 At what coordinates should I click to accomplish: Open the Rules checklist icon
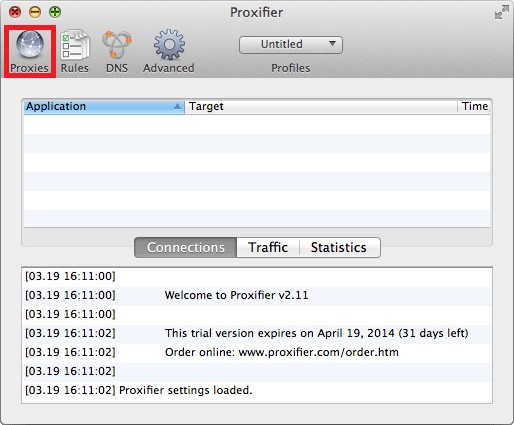pyautogui.click(x=75, y=45)
